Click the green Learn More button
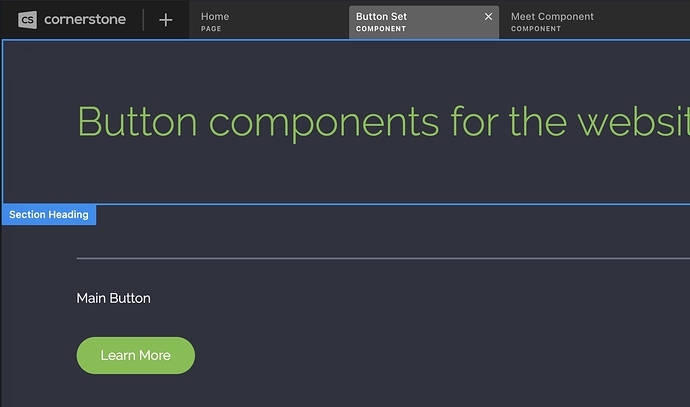The width and height of the screenshot is (690, 407). 135,355
